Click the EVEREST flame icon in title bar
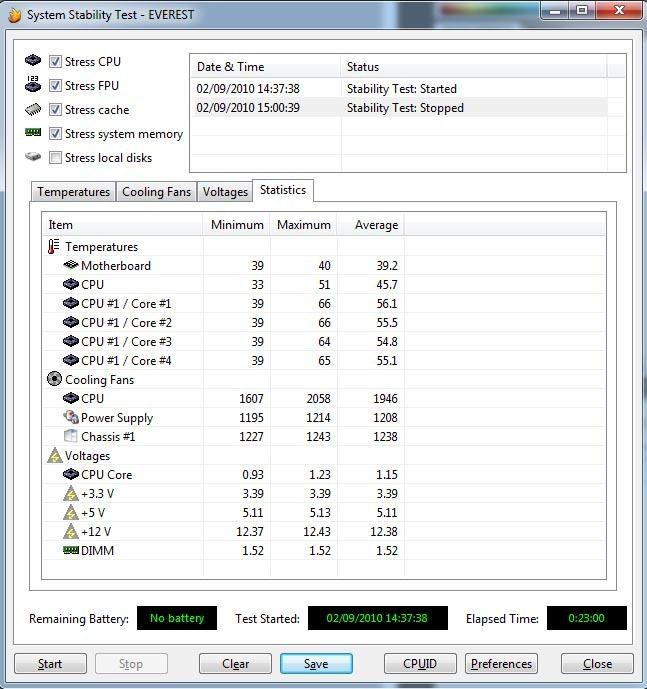The height and width of the screenshot is (689, 647). pos(15,15)
